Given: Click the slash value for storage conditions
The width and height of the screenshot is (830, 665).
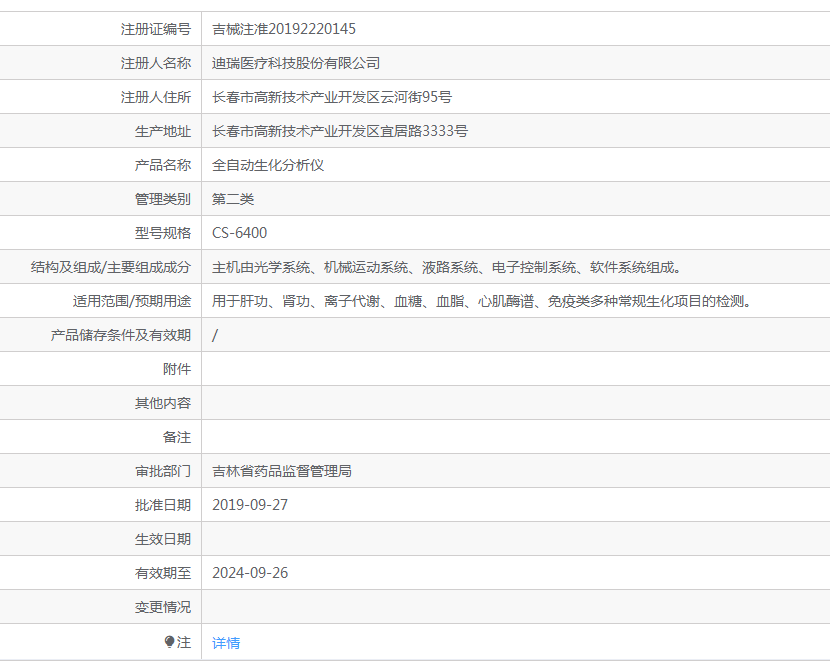Looking at the screenshot, I should [x=215, y=335].
